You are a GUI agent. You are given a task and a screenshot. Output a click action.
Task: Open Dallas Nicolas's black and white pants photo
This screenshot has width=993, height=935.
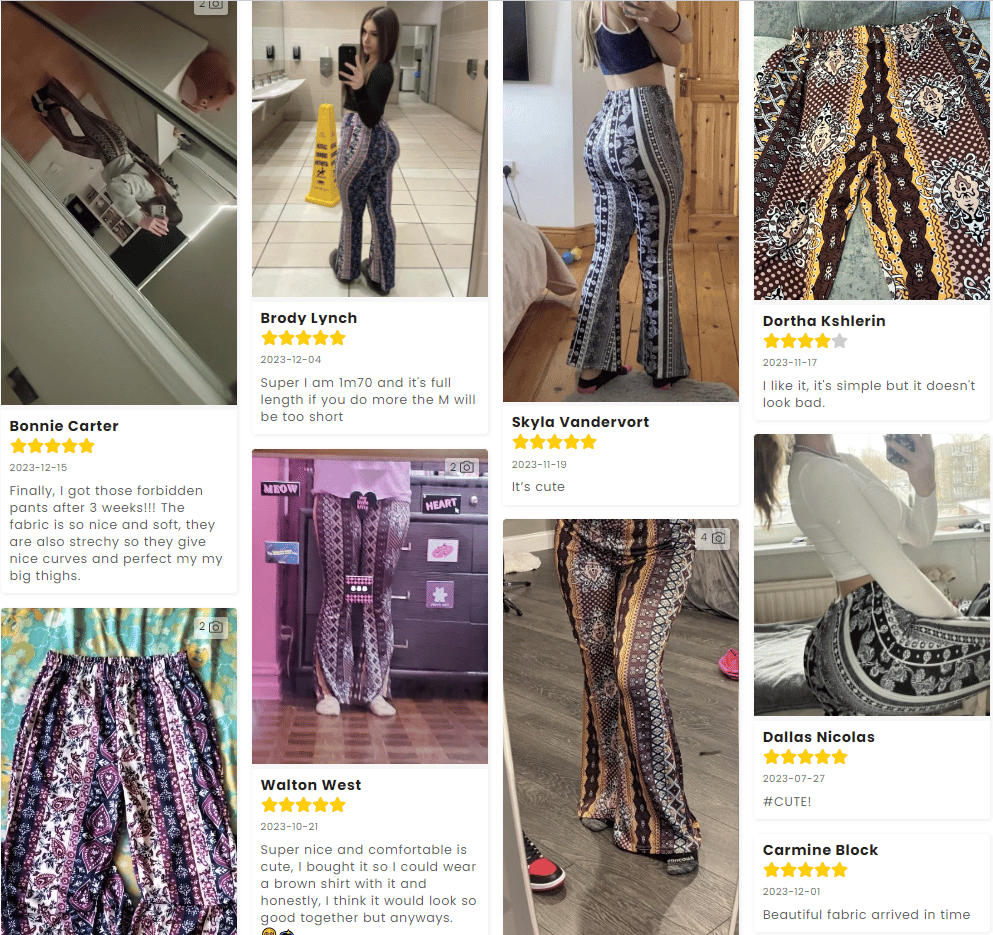[x=872, y=575]
